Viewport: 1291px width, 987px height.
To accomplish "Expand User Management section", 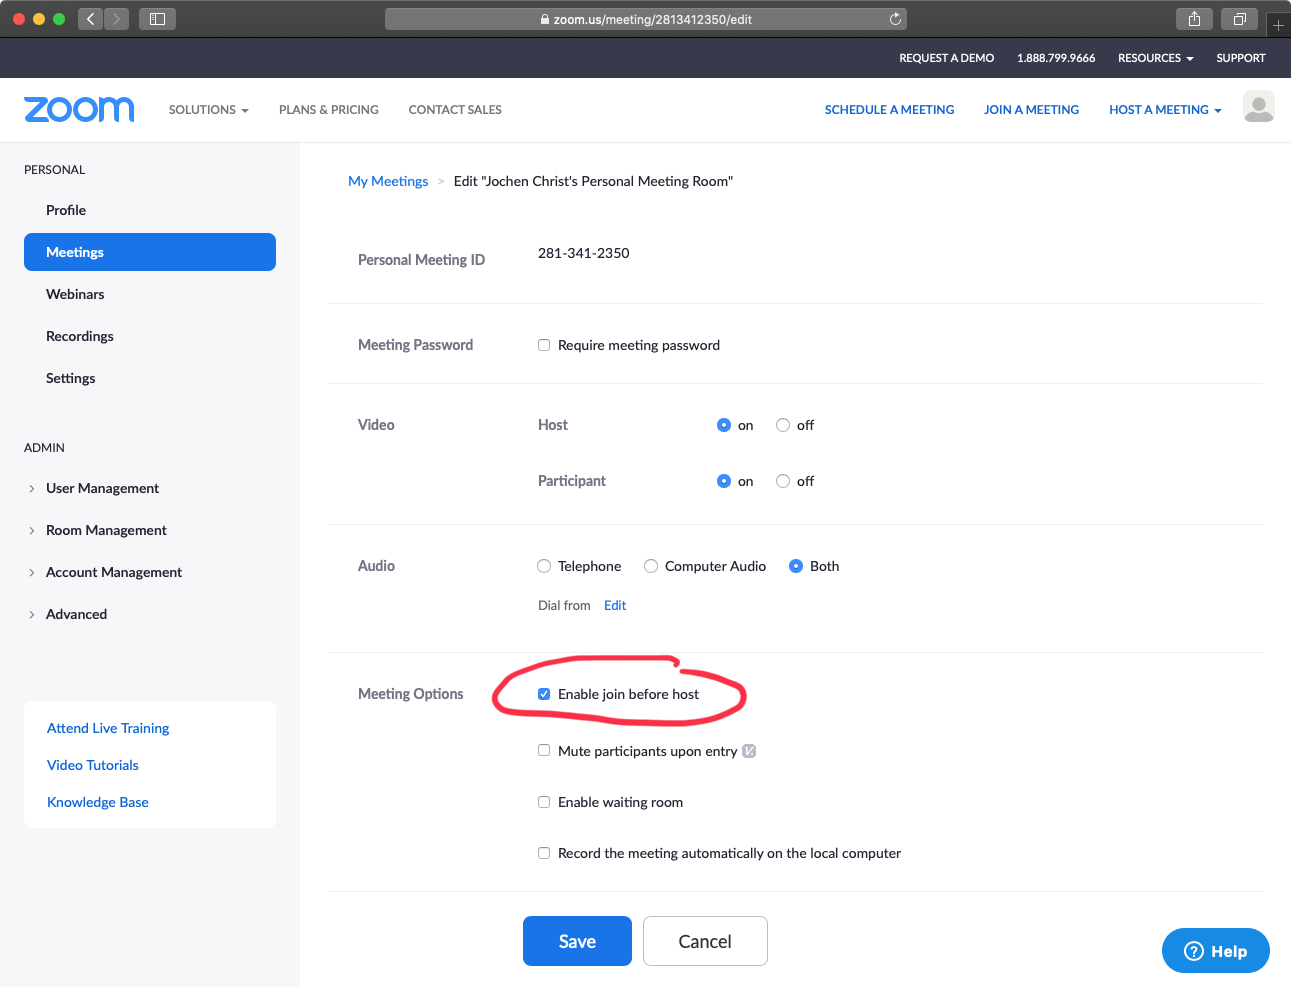I will point(102,488).
